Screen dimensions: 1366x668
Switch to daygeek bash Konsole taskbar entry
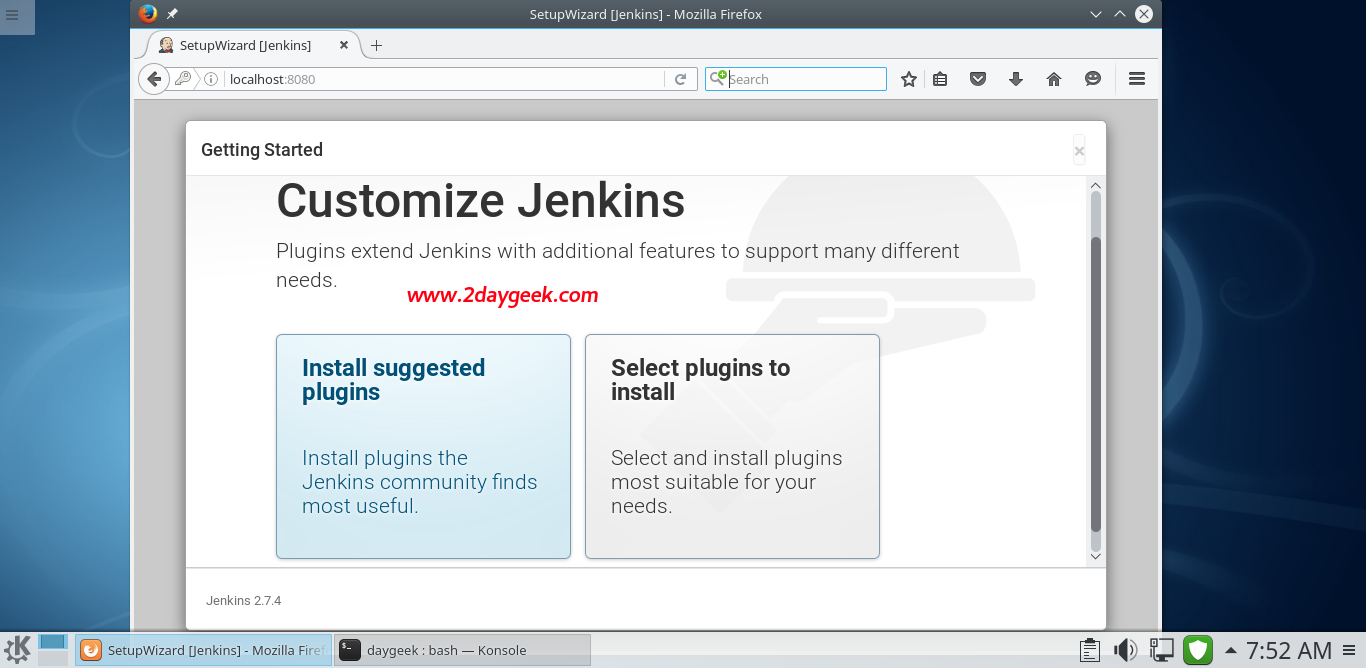pos(462,650)
